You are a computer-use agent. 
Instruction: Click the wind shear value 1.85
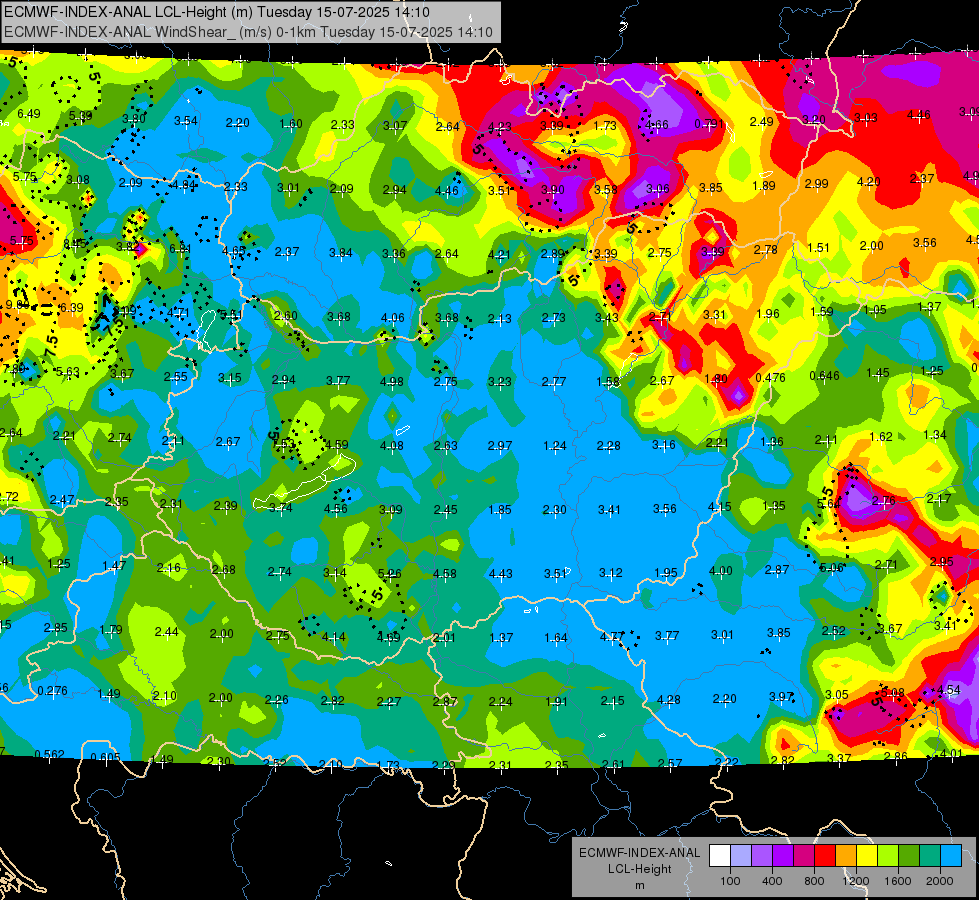point(500,510)
